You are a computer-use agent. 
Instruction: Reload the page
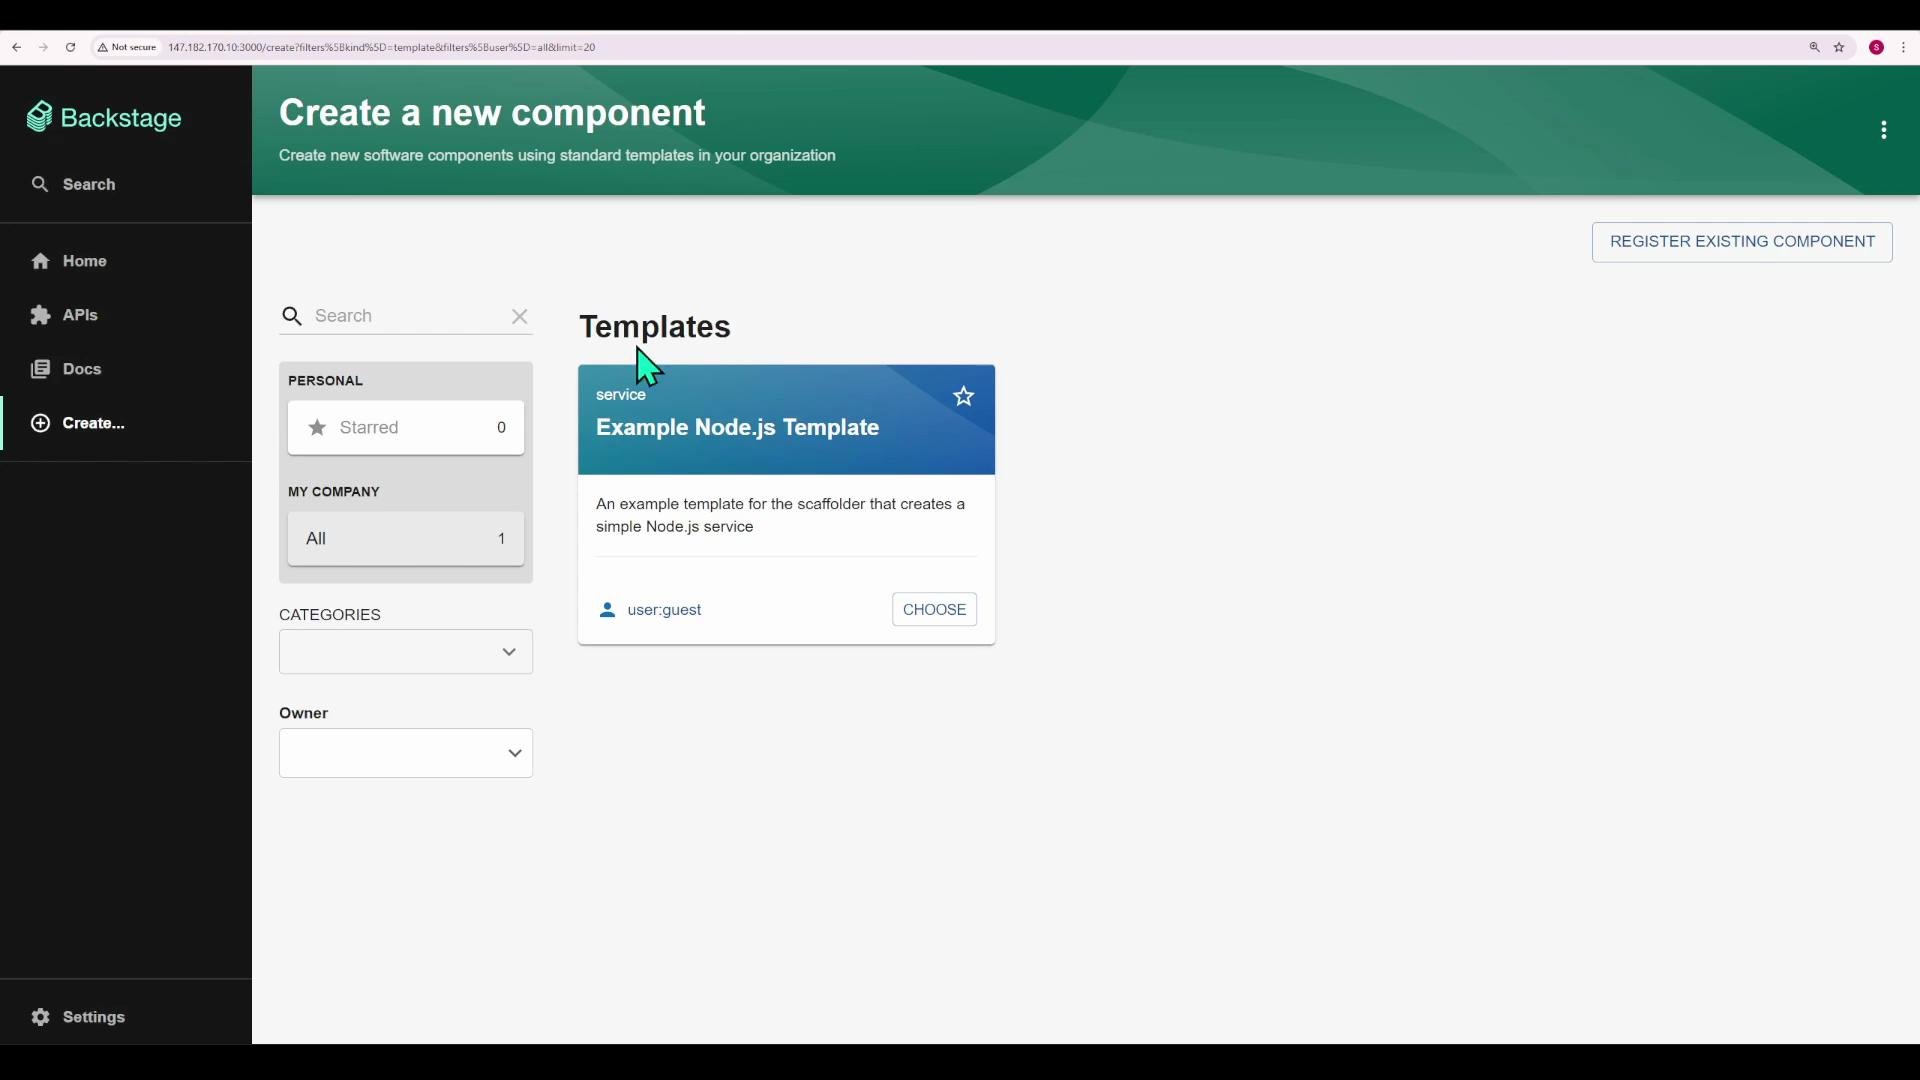point(71,47)
